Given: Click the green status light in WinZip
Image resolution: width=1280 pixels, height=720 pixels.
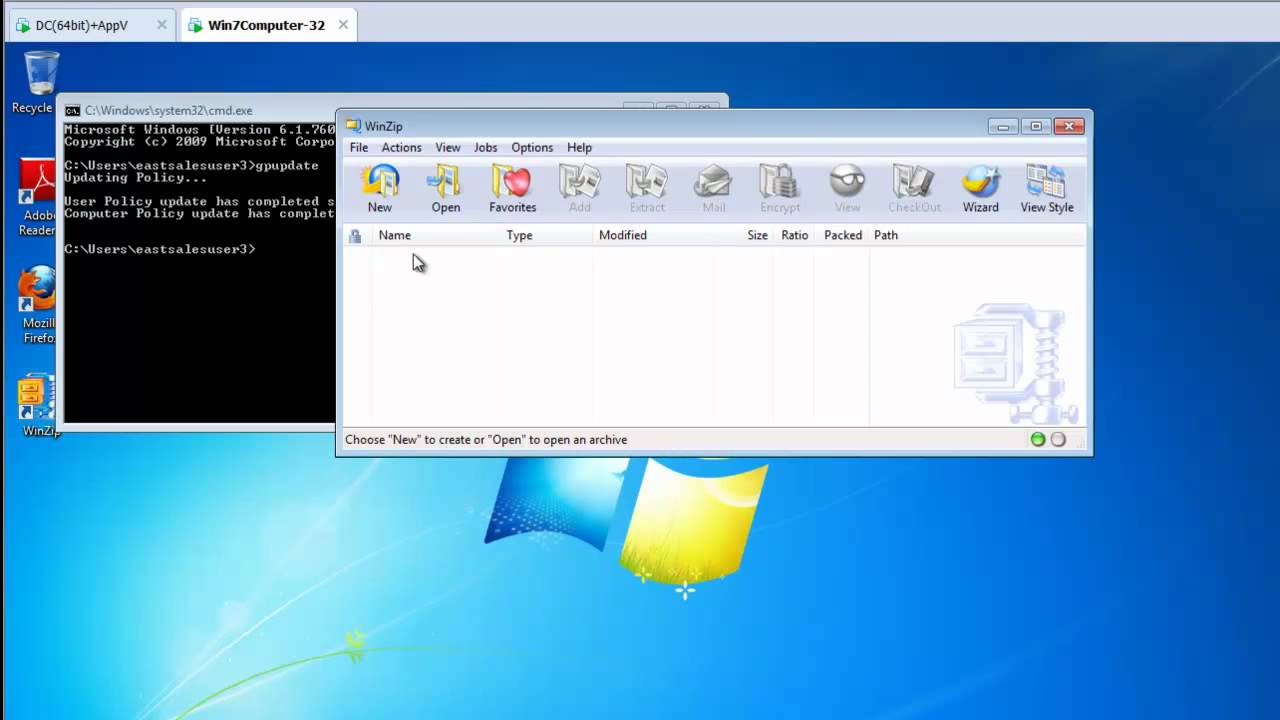Looking at the screenshot, I should click(1038, 439).
